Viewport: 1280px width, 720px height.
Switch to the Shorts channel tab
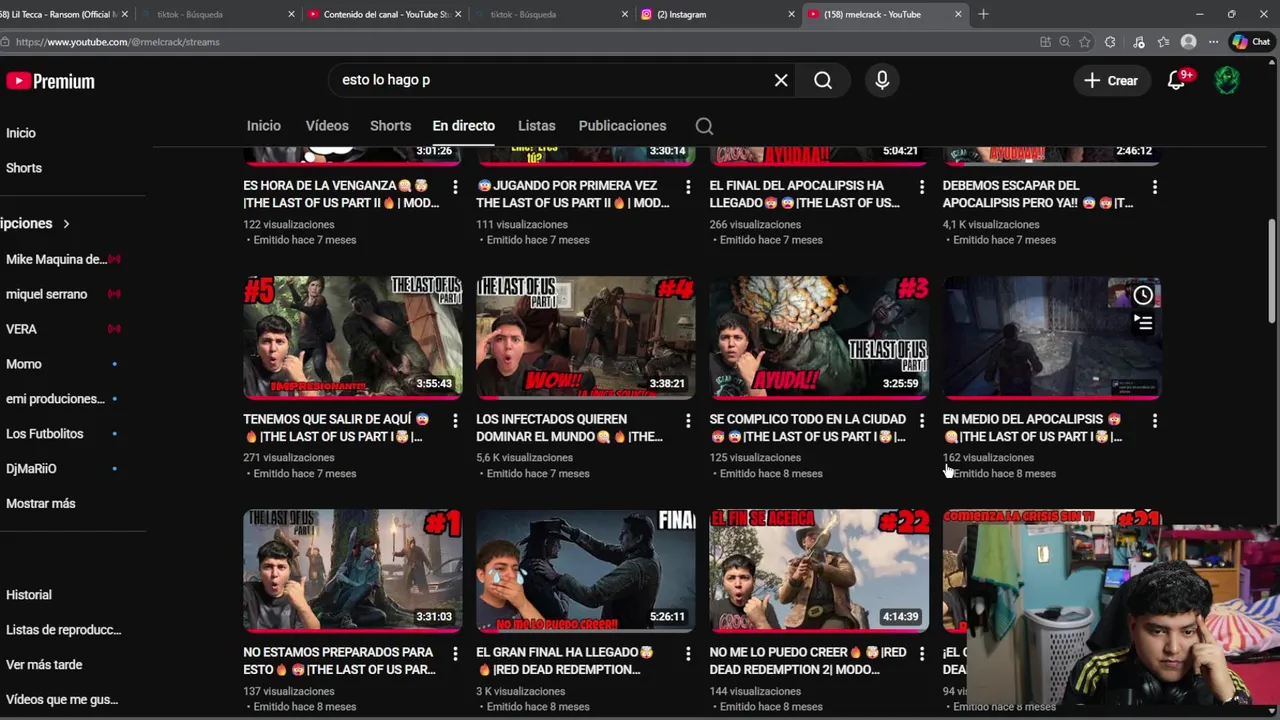pos(390,126)
